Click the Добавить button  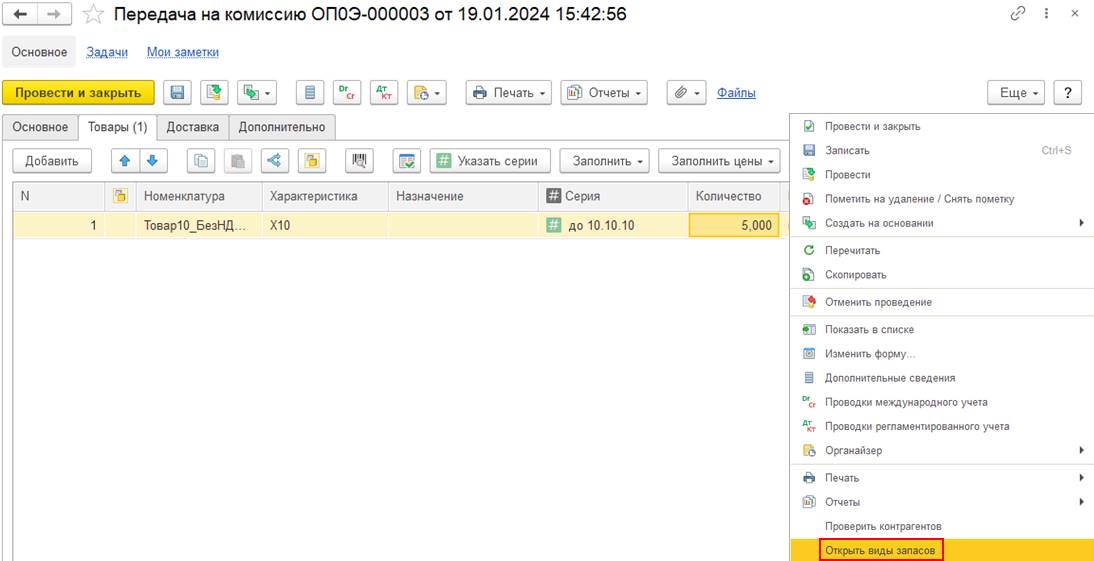point(52,161)
